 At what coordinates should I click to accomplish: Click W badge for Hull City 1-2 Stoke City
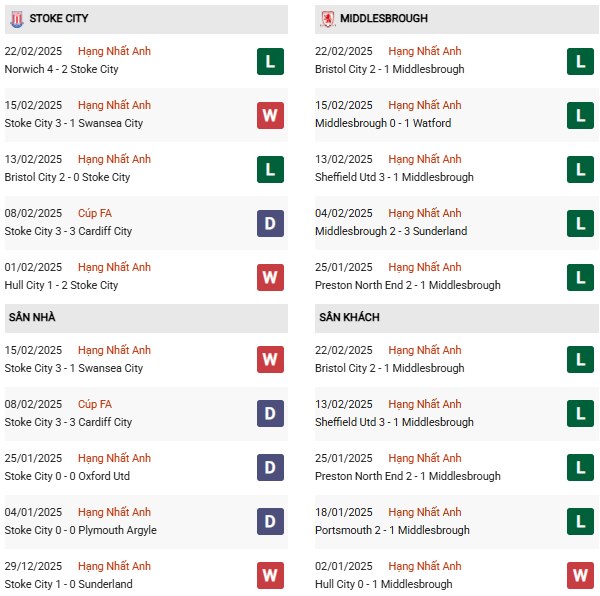tap(270, 277)
